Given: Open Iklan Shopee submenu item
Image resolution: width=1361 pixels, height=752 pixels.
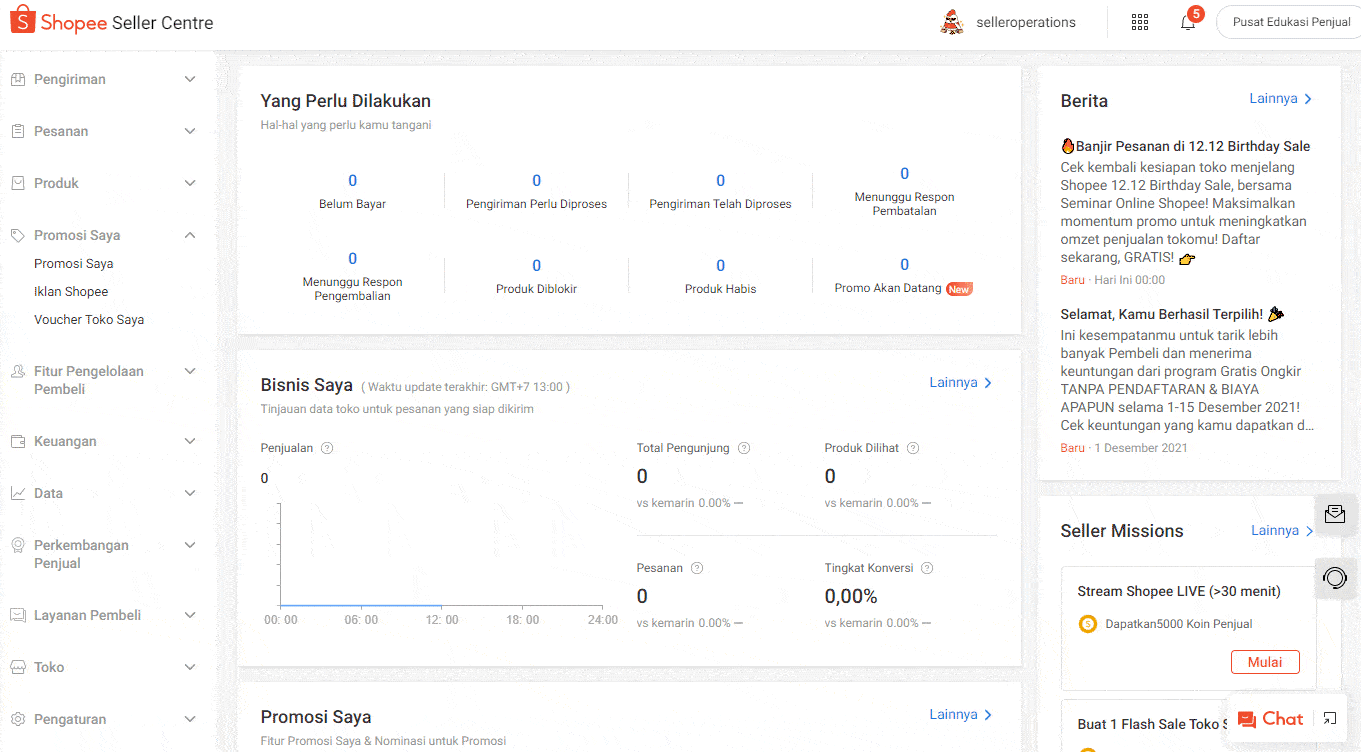Looking at the screenshot, I should coord(71,292).
